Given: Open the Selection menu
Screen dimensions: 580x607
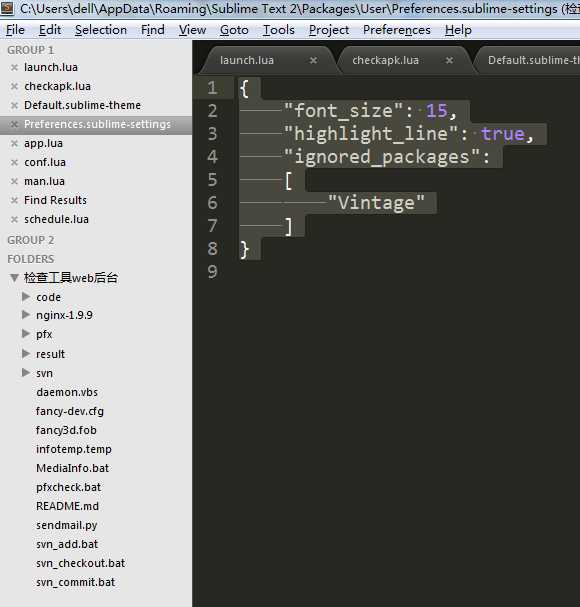Looking at the screenshot, I should pyautogui.click(x=101, y=30).
